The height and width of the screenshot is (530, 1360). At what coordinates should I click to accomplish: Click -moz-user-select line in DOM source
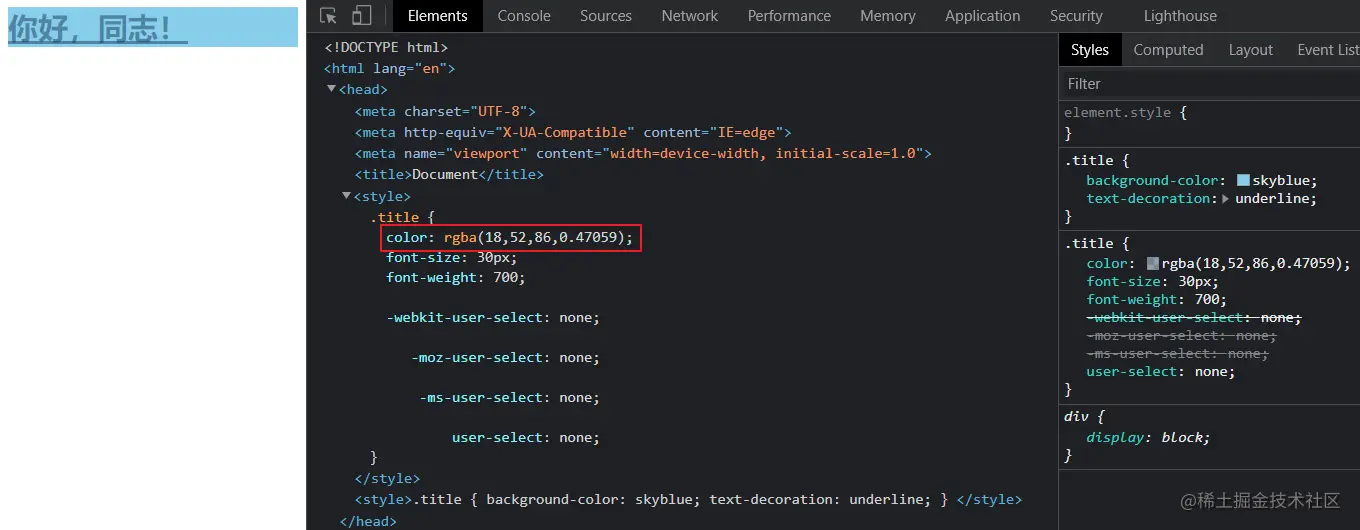point(505,357)
